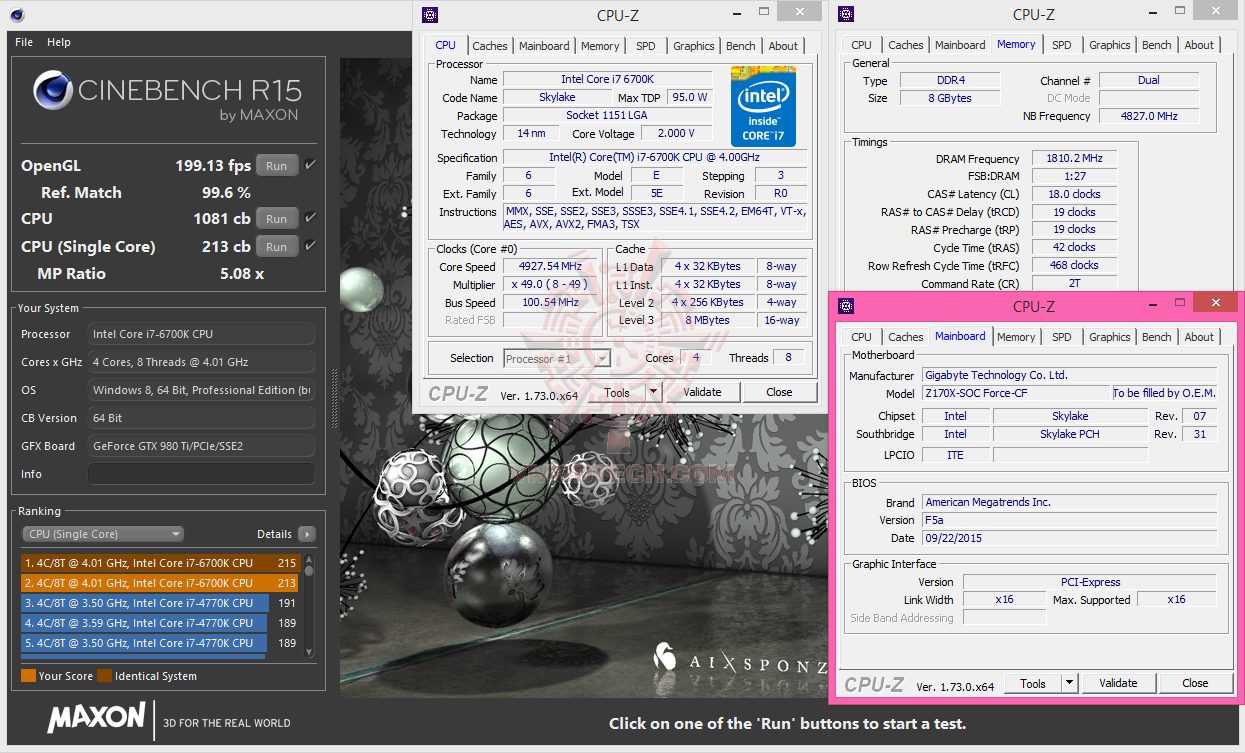Open Memory tab in Mainboard window
This screenshot has width=1245, height=753.
pyautogui.click(x=1016, y=337)
